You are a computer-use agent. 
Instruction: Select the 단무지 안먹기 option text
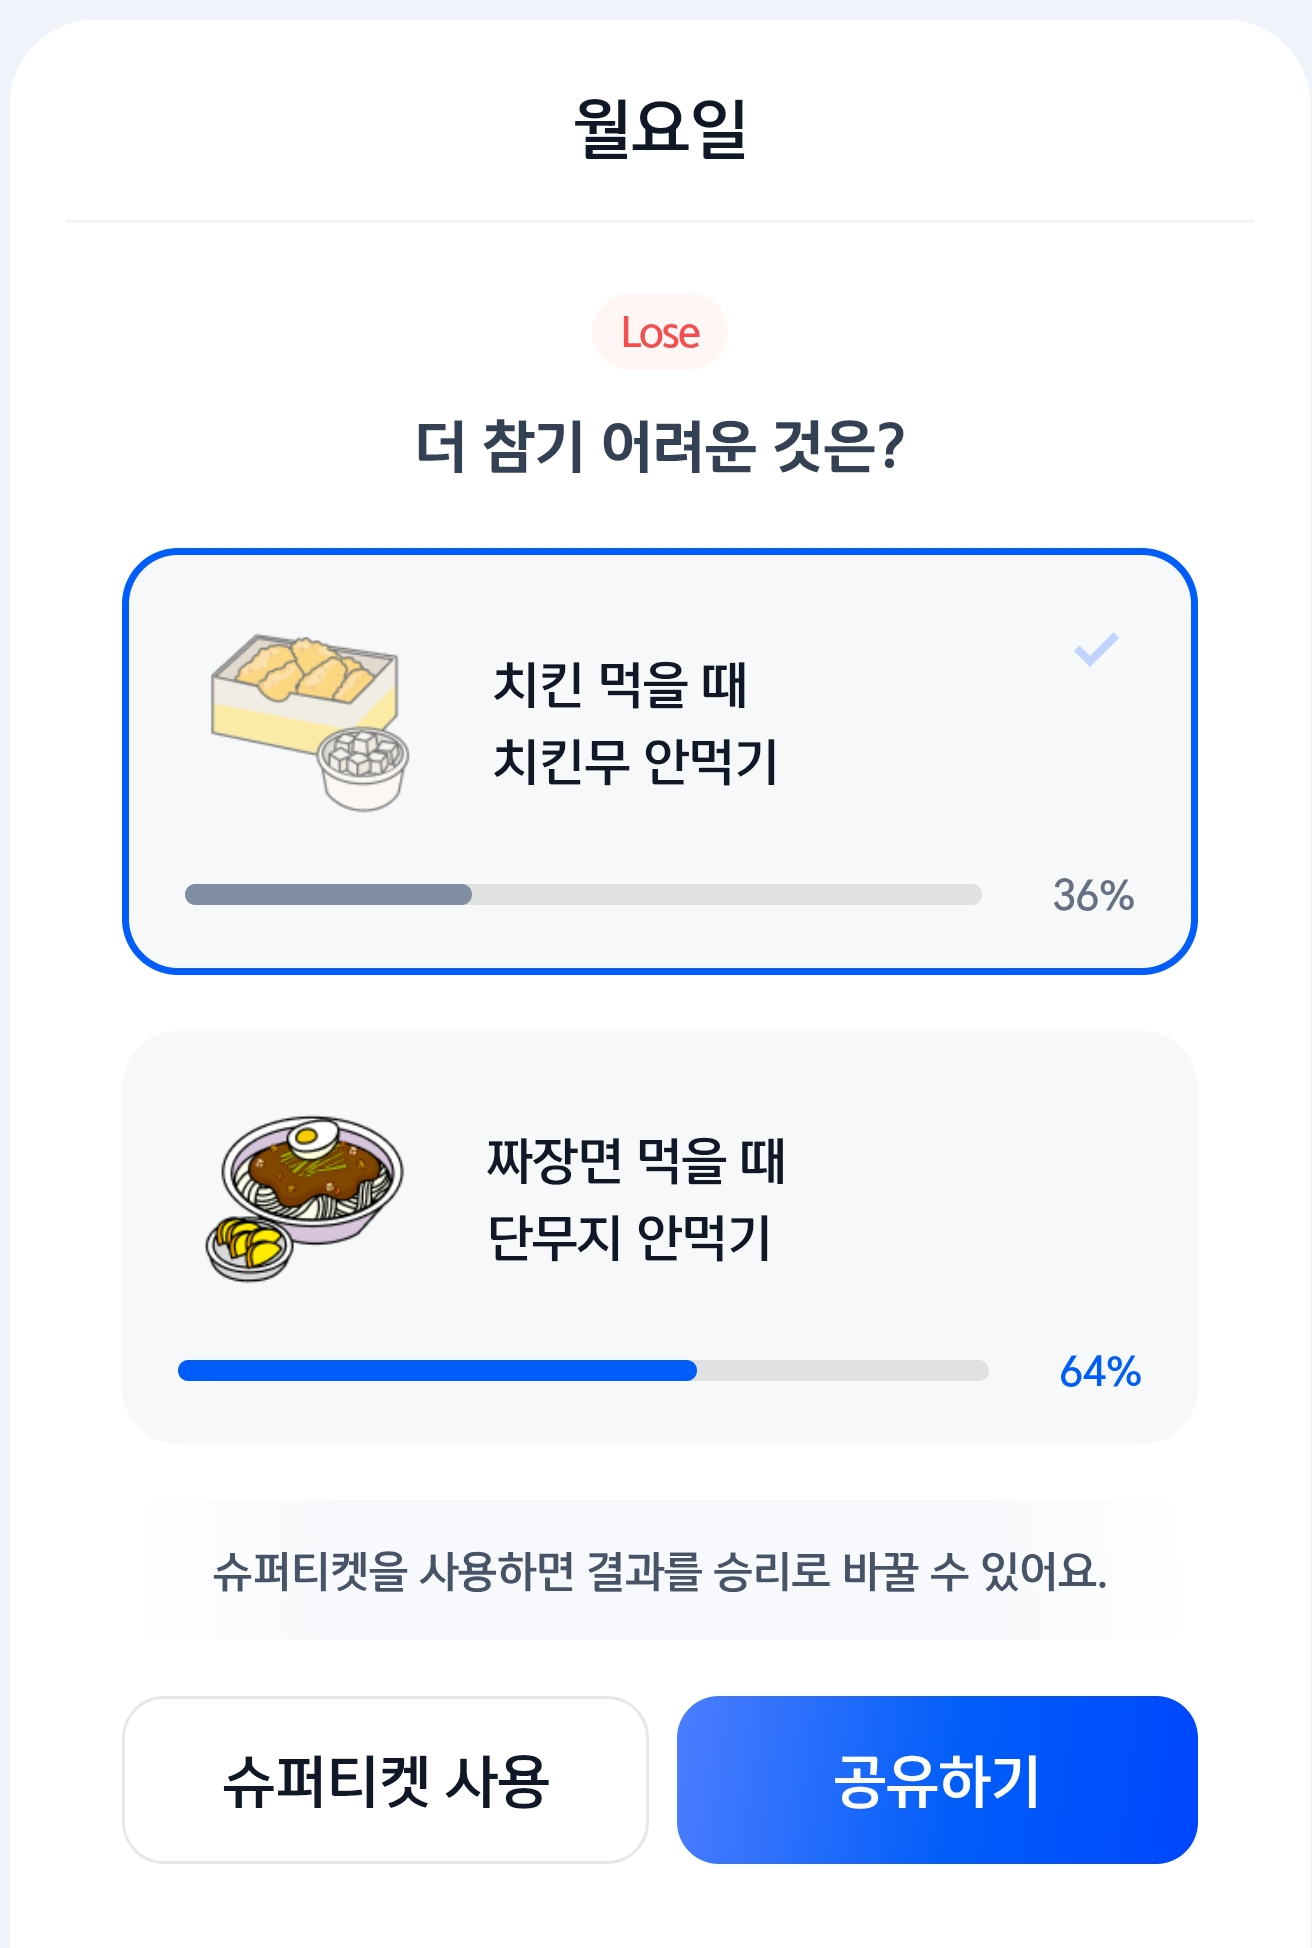coord(636,1198)
